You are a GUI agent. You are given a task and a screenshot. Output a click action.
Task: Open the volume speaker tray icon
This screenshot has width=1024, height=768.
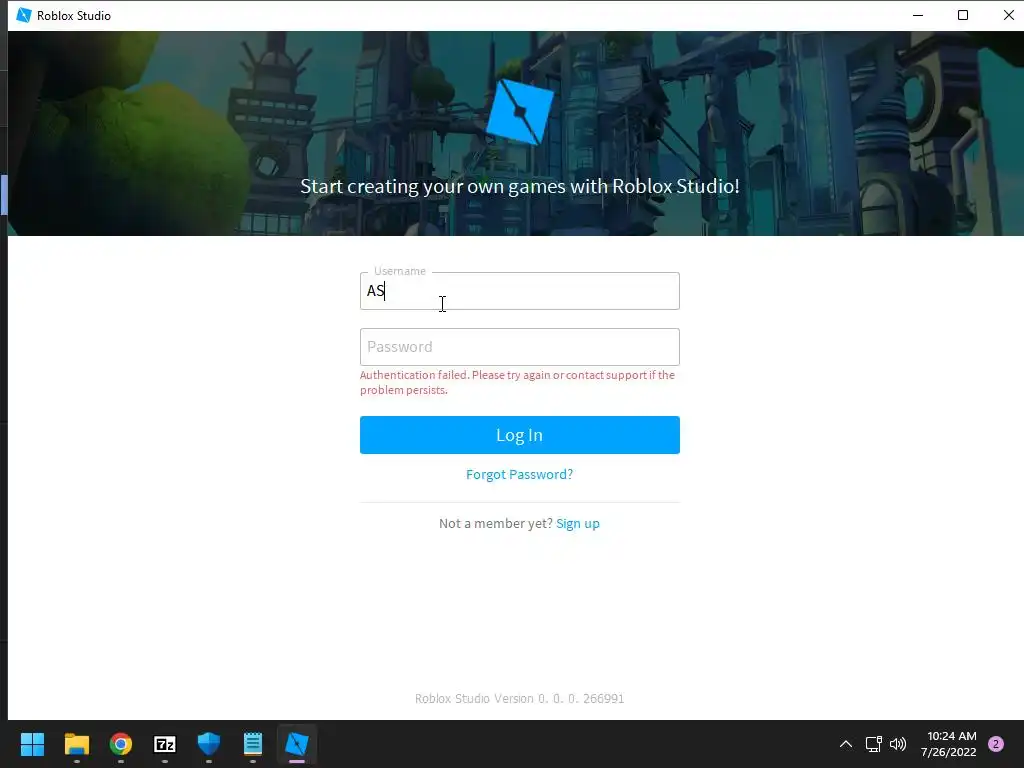pyautogui.click(x=898, y=744)
